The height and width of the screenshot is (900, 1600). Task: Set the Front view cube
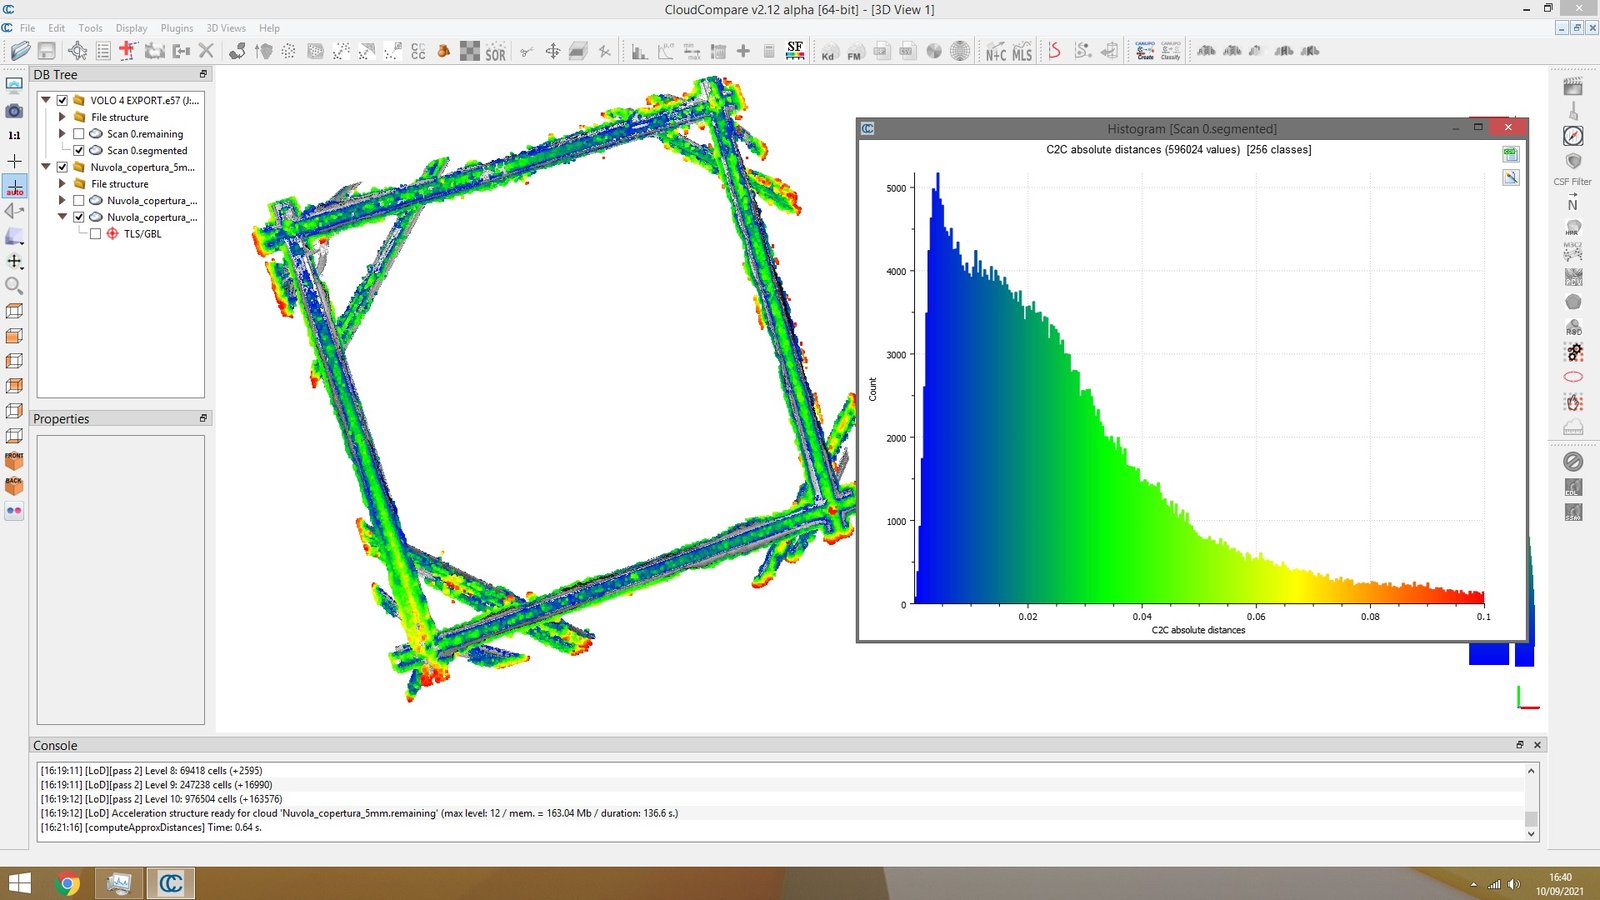pos(14,461)
